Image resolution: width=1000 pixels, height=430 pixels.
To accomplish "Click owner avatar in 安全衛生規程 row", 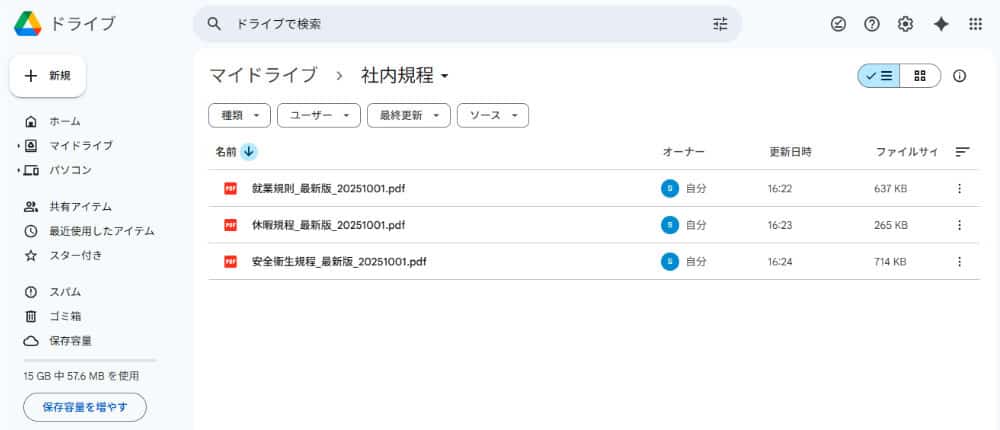I will (x=670, y=262).
